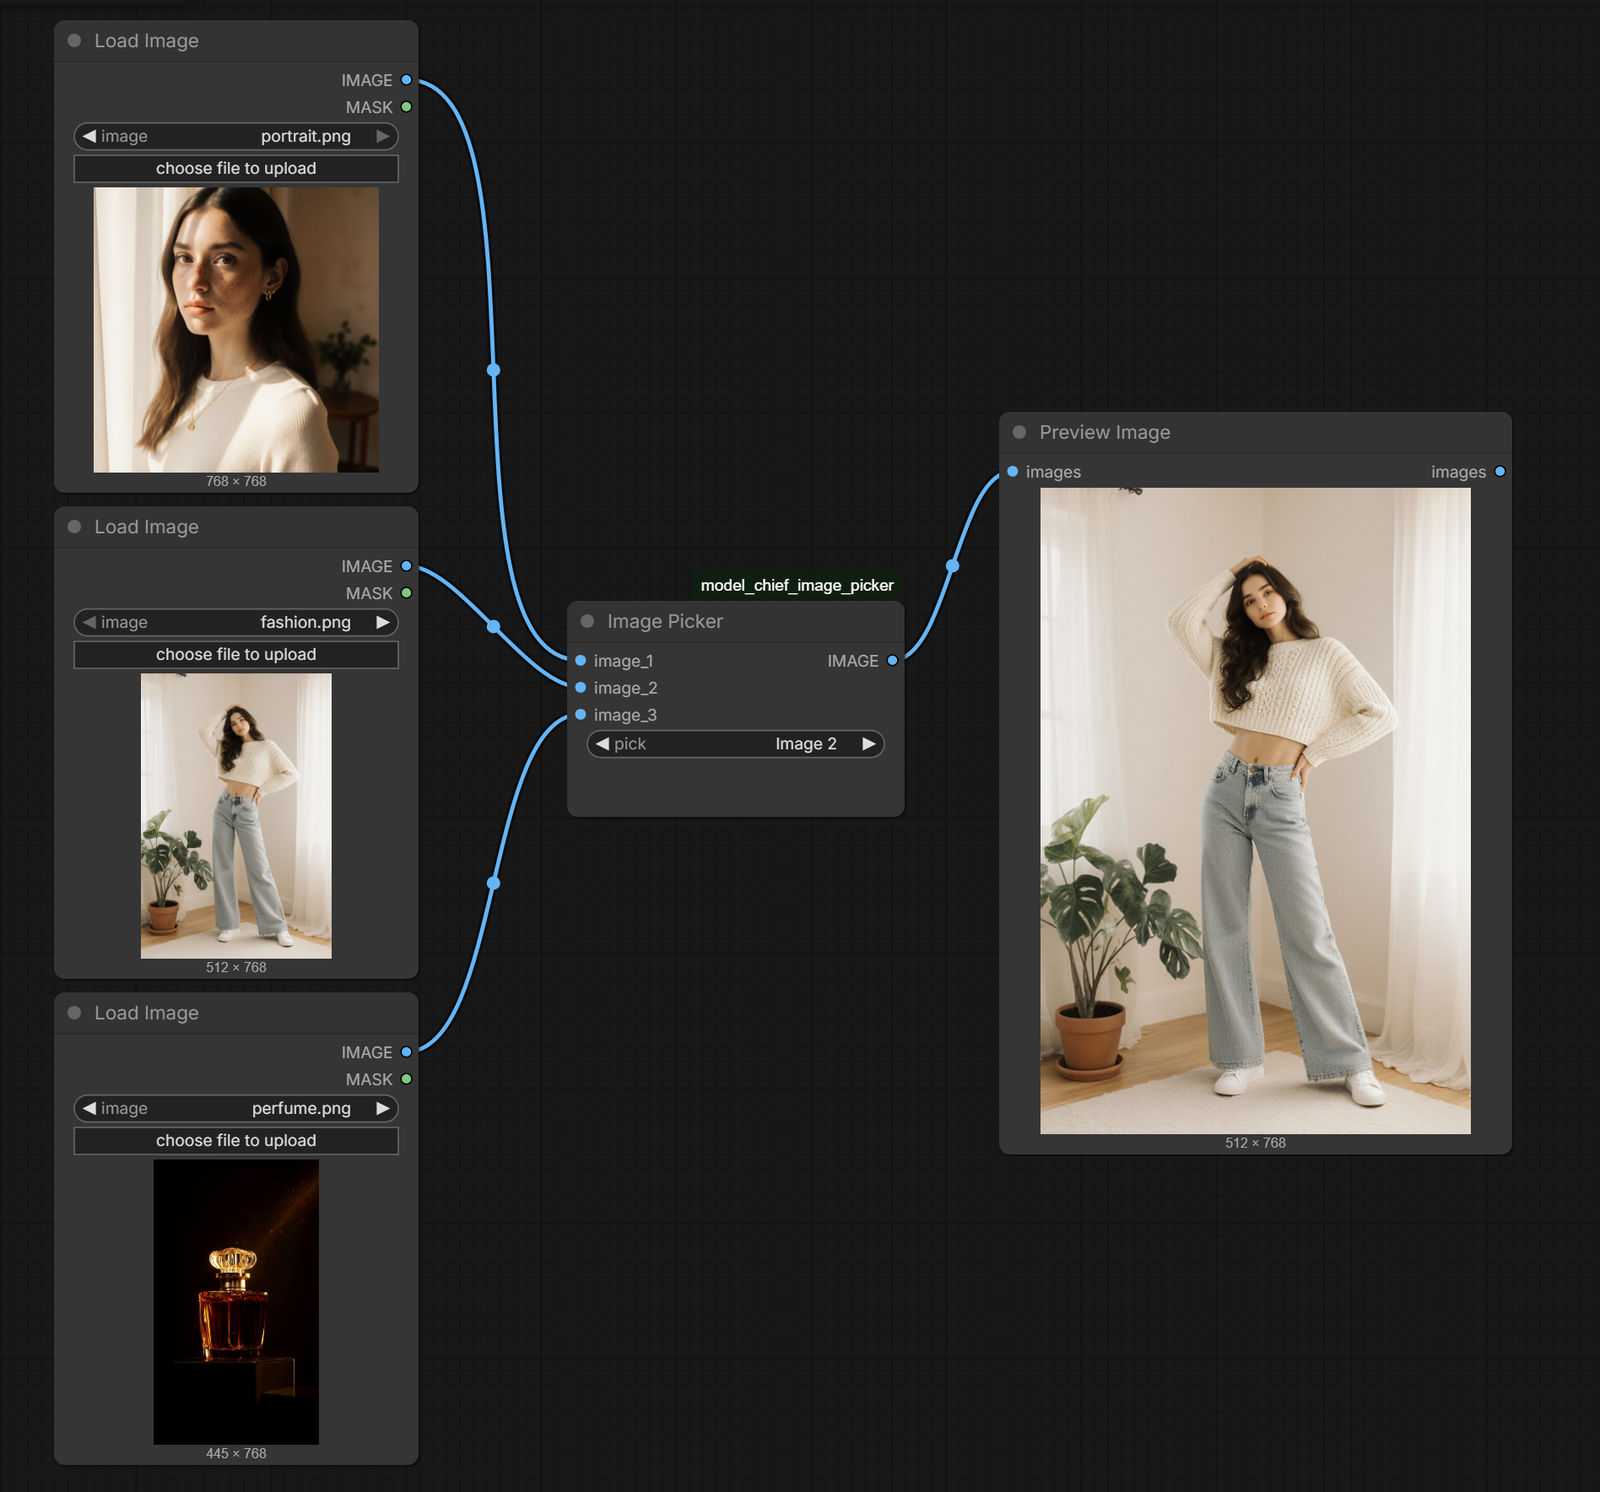Click the portrait woman thumbnail preview
1600x1492 pixels.
(x=236, y=330)
